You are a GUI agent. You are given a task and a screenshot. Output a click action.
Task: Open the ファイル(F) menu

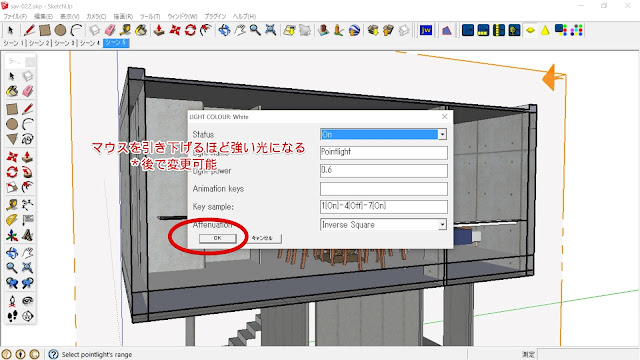[15, 16]
